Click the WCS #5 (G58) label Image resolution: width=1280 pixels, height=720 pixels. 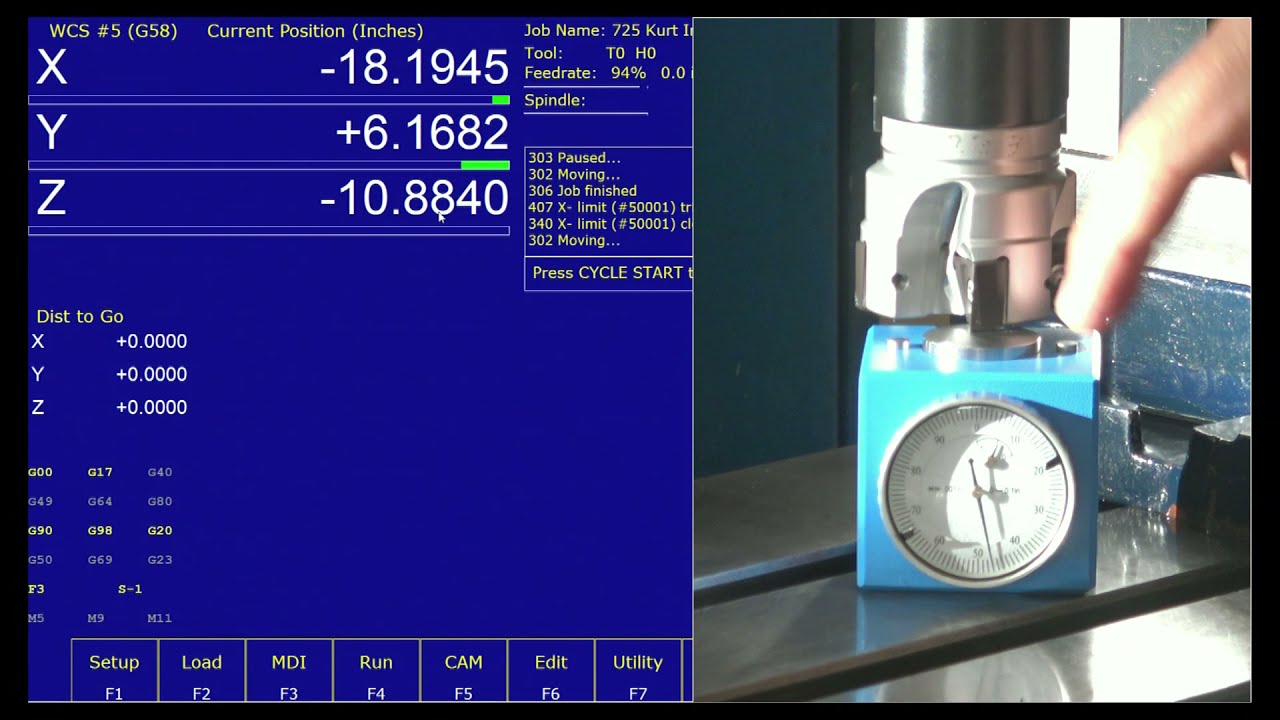[x=113, y=31]
